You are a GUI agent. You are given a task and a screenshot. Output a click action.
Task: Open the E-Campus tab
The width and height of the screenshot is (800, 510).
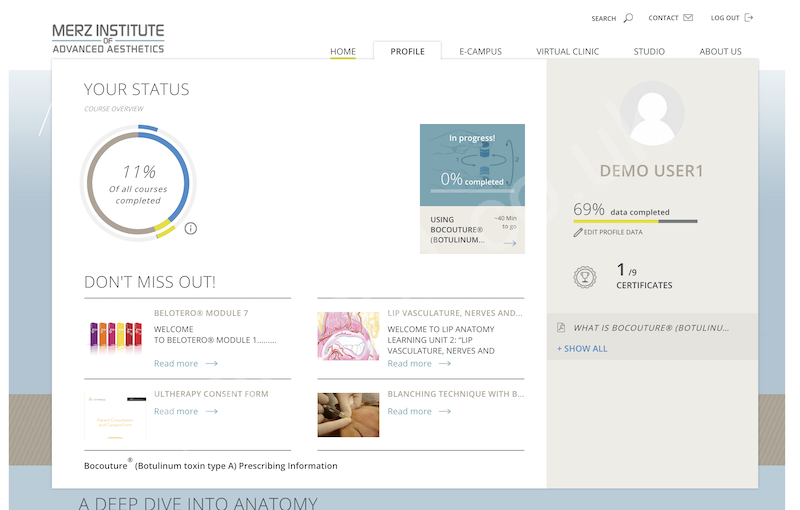click(x=480, y=52)
